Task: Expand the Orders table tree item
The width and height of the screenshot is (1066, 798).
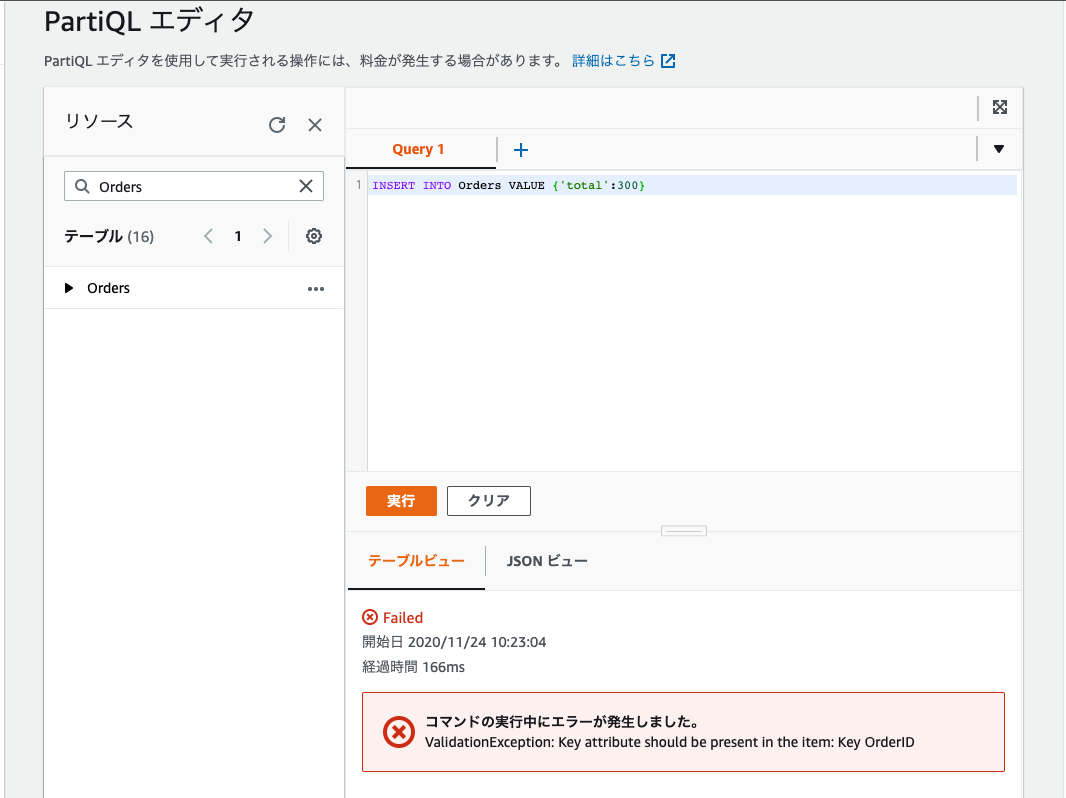Action: click(x=68, y=288)
